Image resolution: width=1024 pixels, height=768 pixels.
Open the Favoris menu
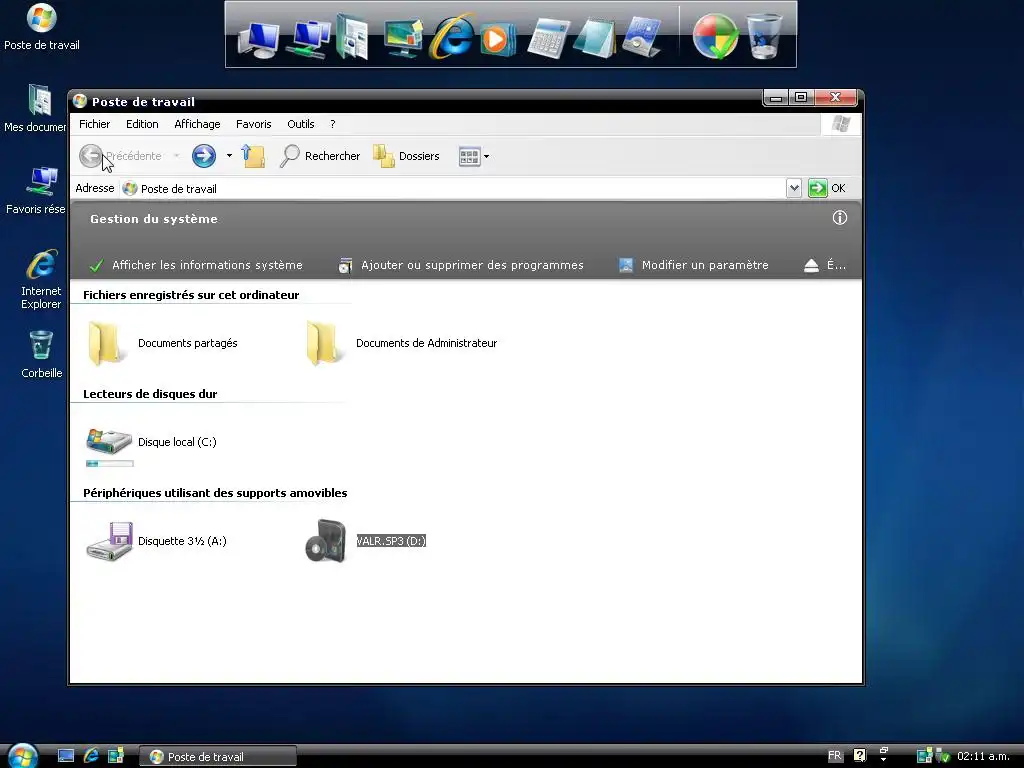pos(253,124)
